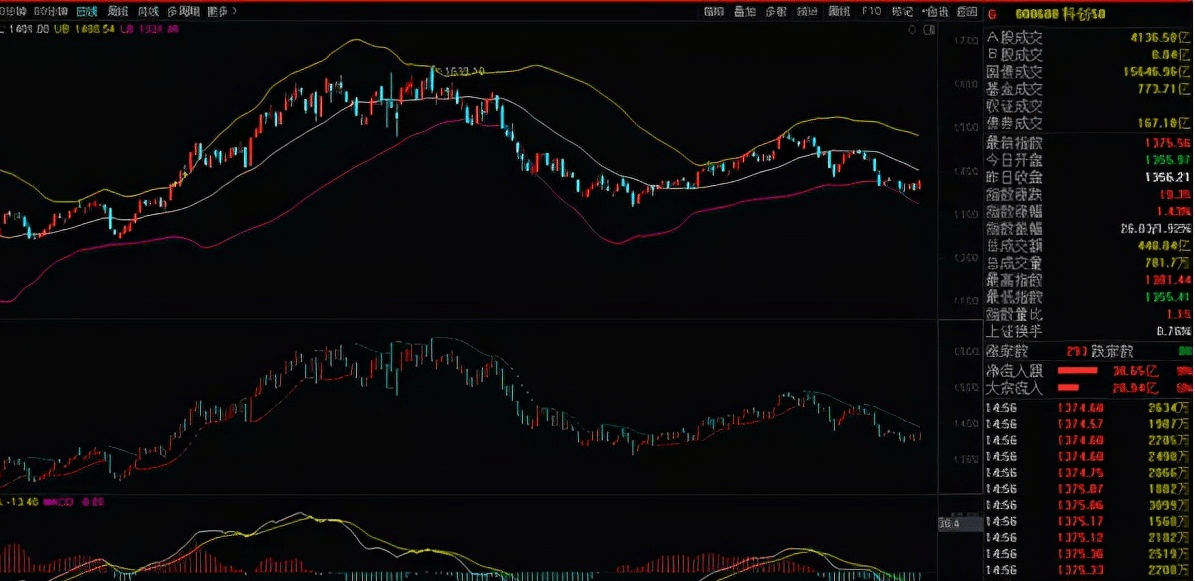Open the 画线 drawing tool

838,12
